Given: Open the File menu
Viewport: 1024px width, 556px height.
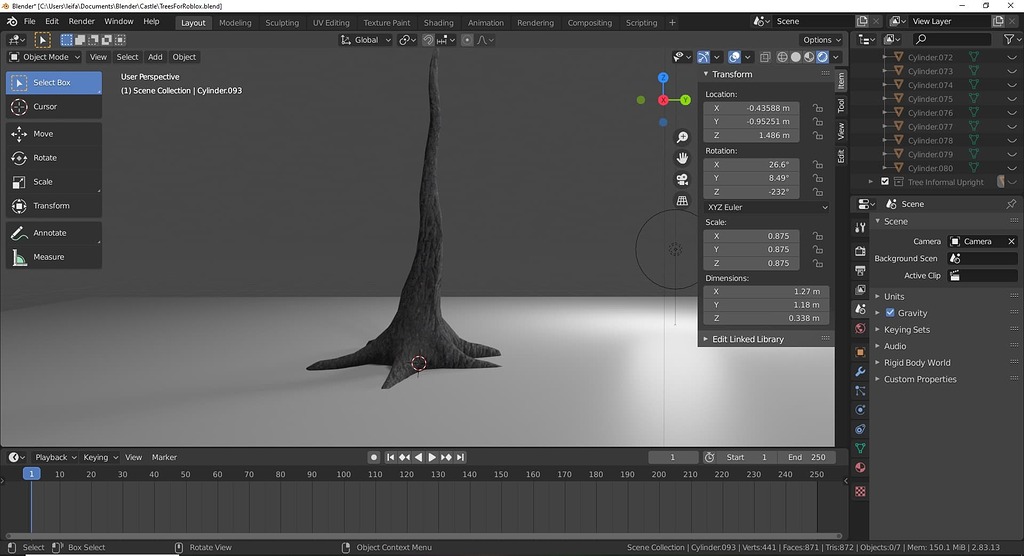Looking at the screenshot, I should 29,22.
